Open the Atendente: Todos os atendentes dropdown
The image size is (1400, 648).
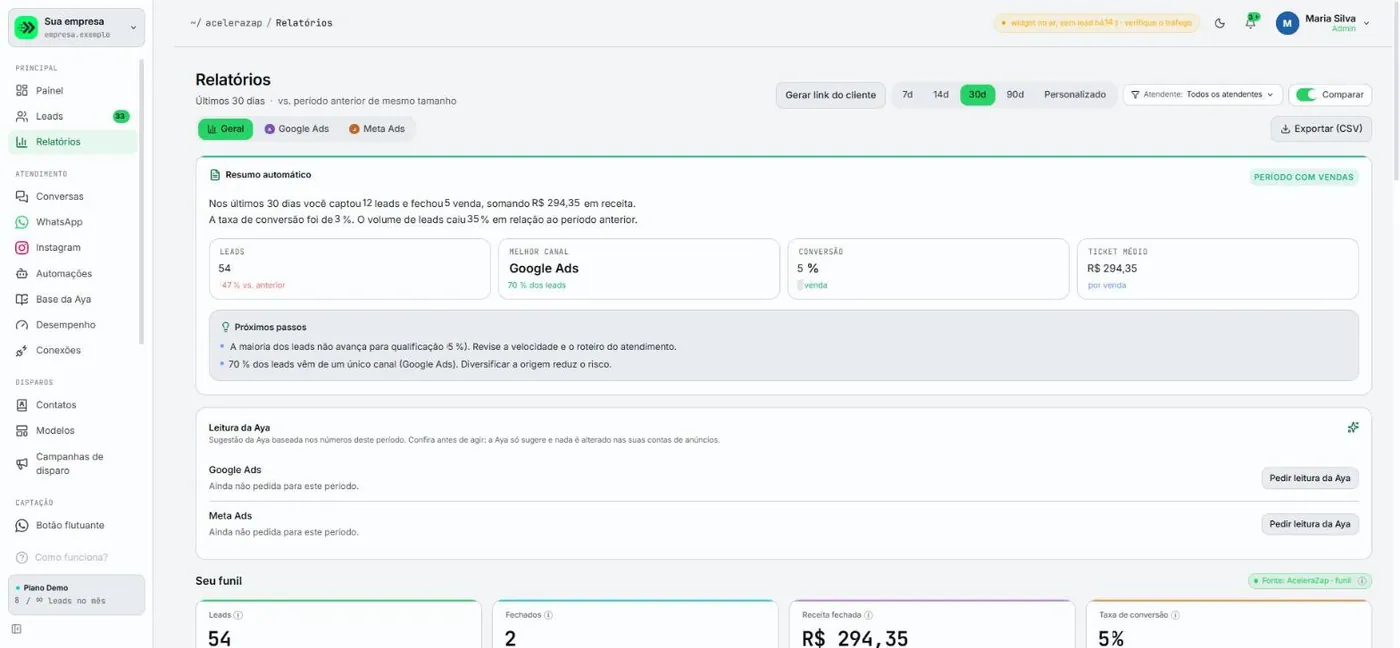coord(1203,95)
